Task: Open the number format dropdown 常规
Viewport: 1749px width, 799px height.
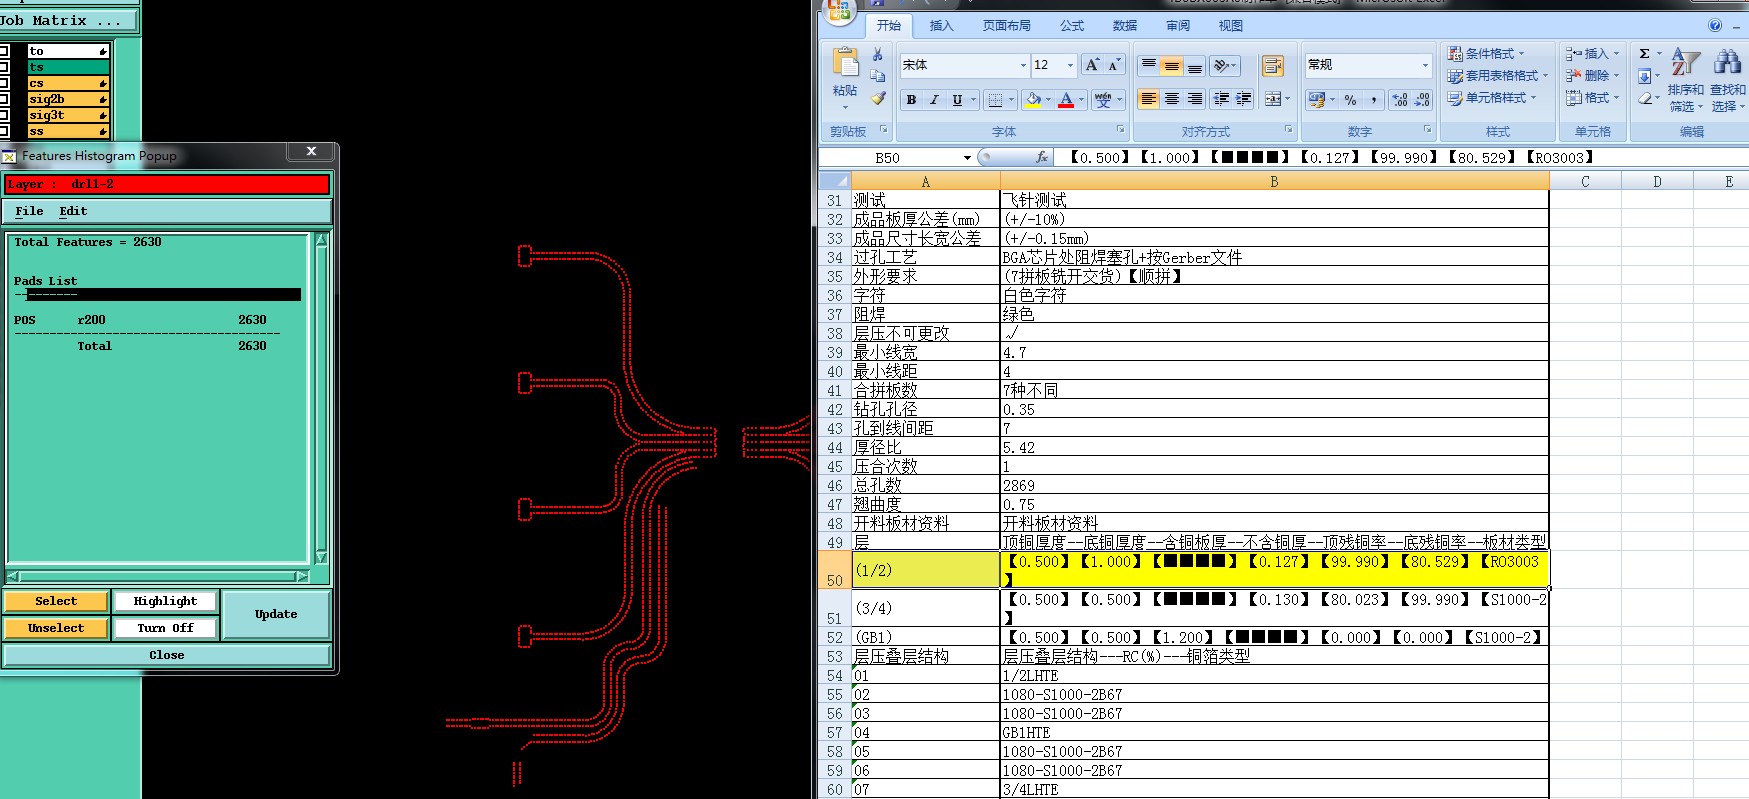Action: pyautogui.click(x=1425, y=65)
